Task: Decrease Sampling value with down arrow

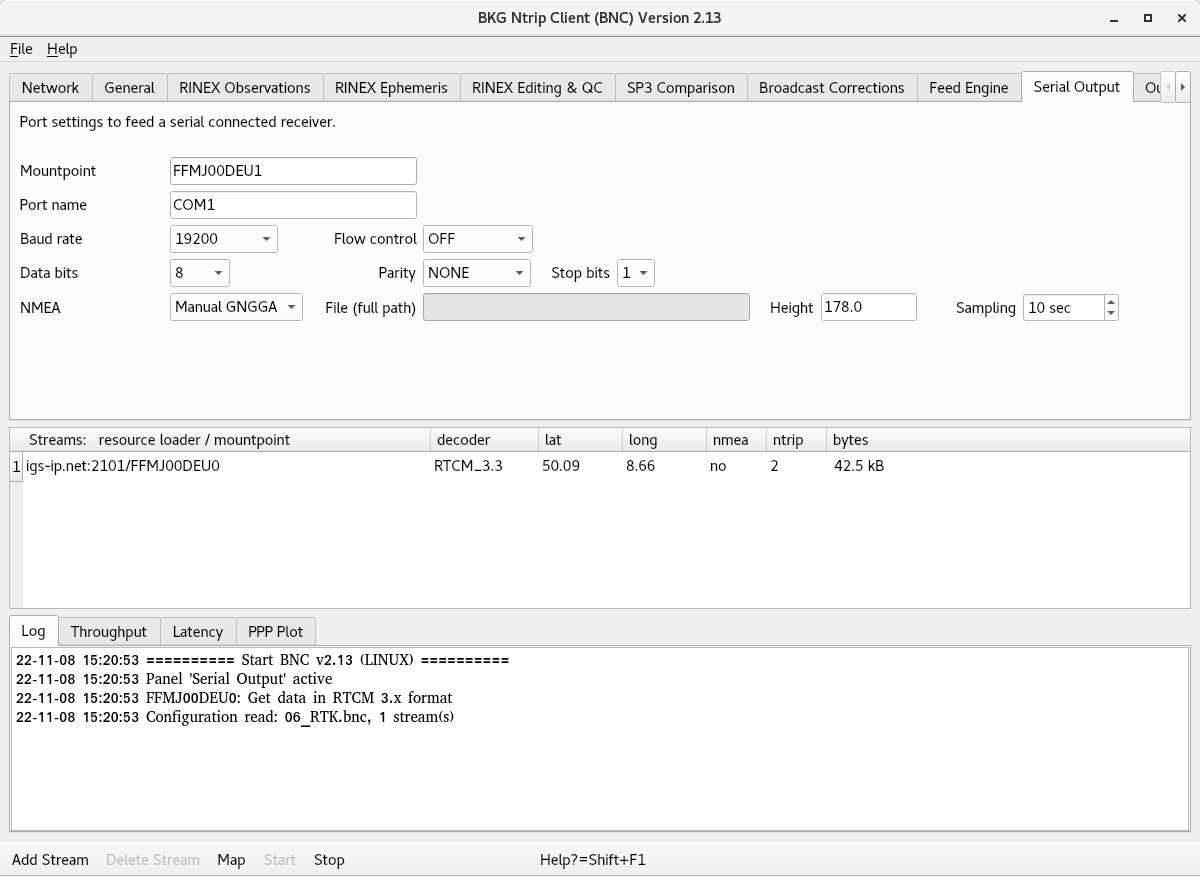Action: click(x=1111, y=314)
